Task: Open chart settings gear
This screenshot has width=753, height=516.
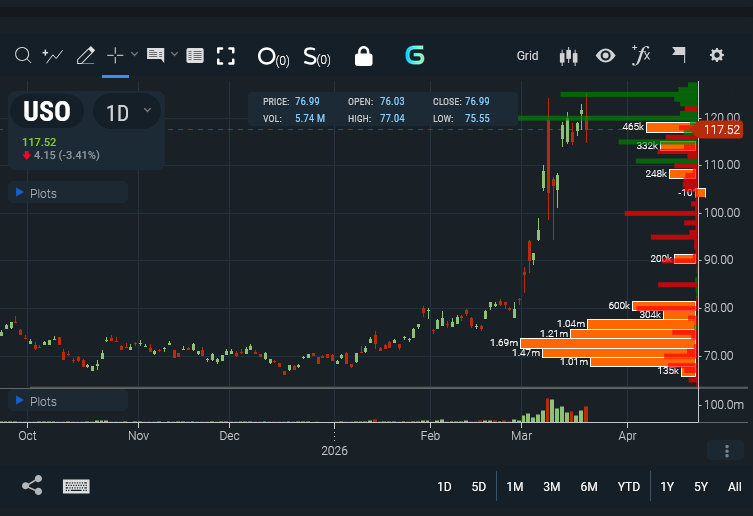Action: tap(717, 55)
